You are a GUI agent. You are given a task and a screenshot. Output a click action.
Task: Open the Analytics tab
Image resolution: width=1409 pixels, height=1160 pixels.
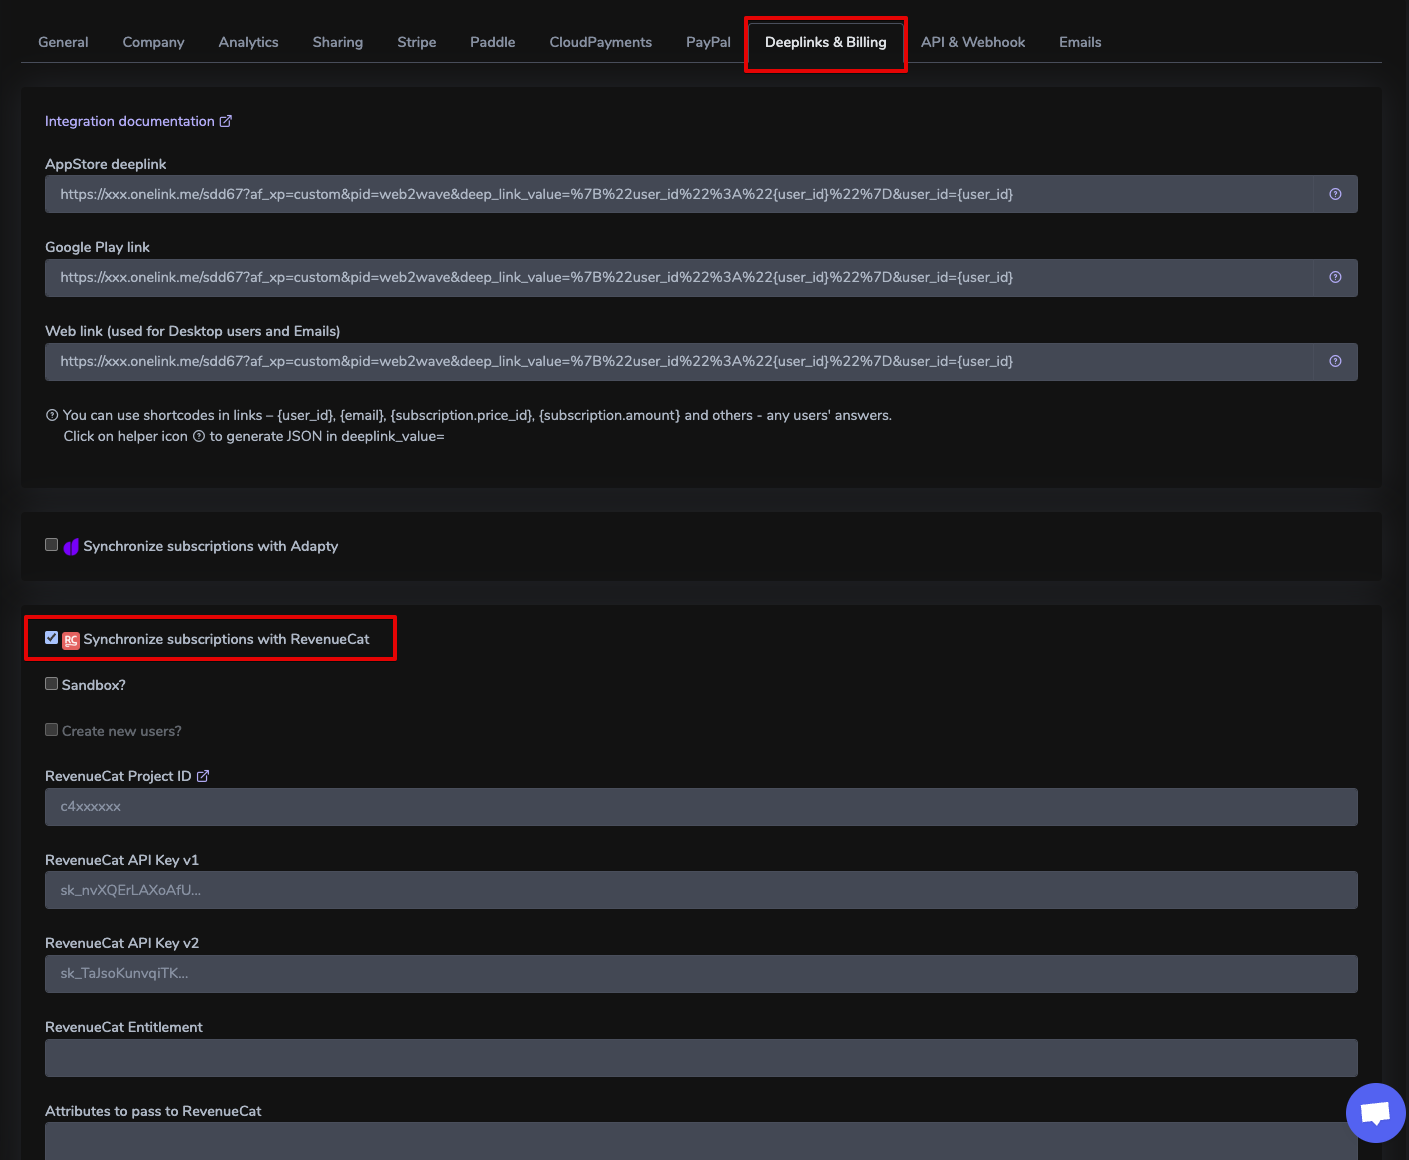[x=248, y=42]
